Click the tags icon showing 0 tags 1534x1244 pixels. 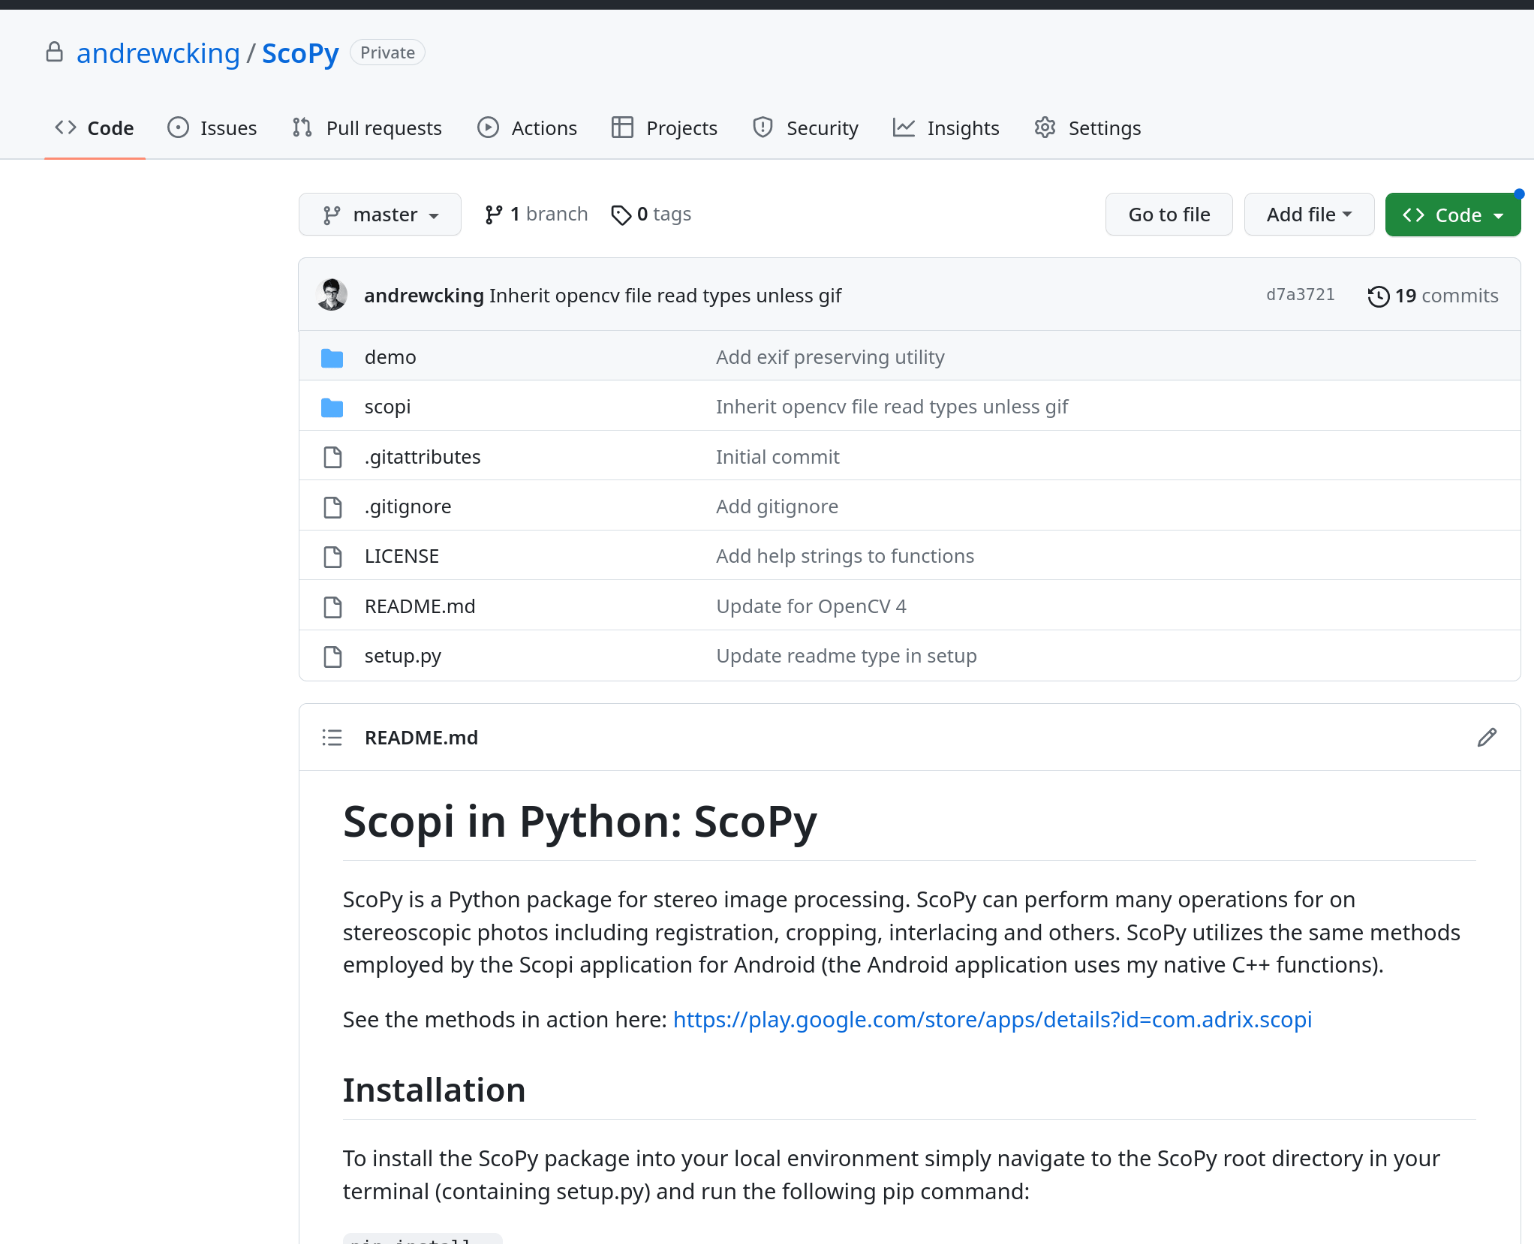tap(622, 214)
